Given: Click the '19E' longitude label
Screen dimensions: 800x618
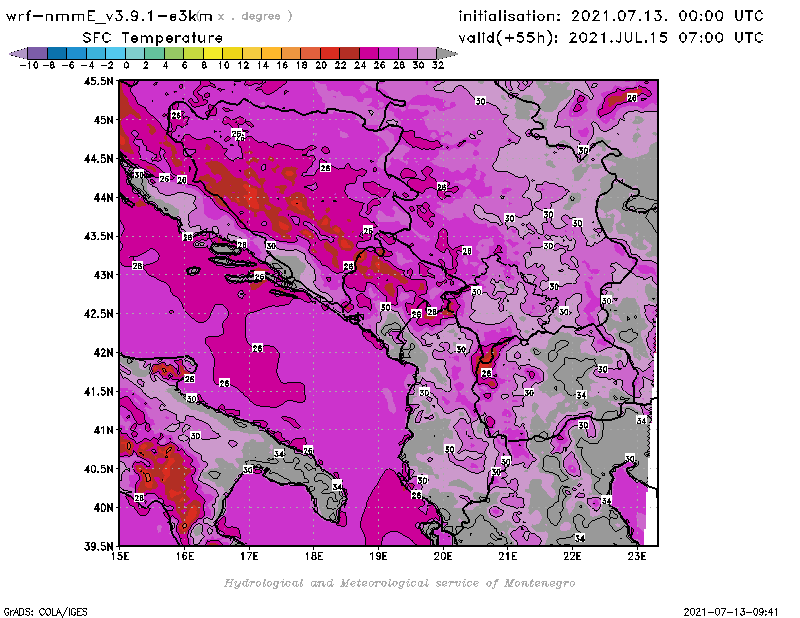Looking at the screenshot, I should tap(378, 556).
